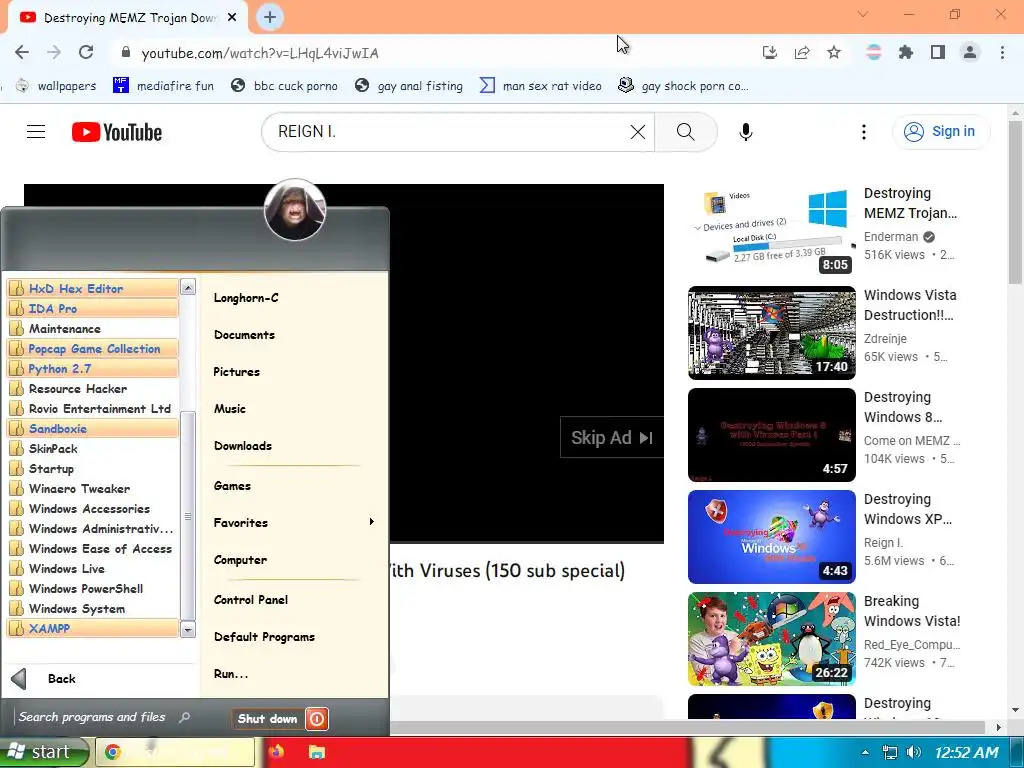Expand the Windows Accessories folder
Viewport: 1024px width, 768px height.
pyautogui.click(x=93, y=509)
